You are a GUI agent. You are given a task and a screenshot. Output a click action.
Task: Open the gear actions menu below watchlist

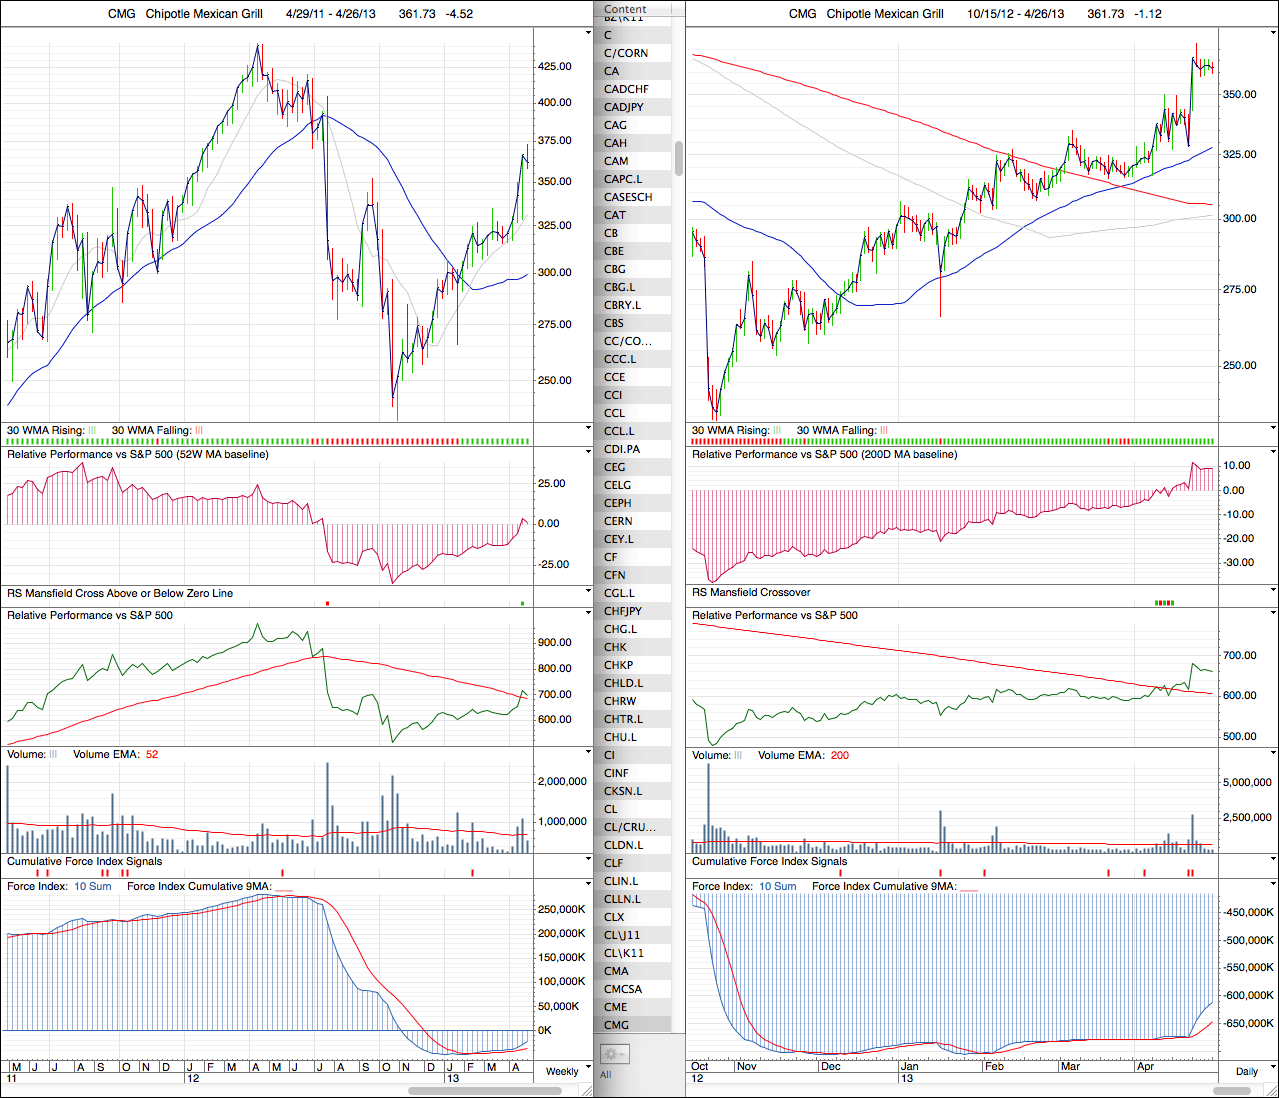coord(613,1054)
